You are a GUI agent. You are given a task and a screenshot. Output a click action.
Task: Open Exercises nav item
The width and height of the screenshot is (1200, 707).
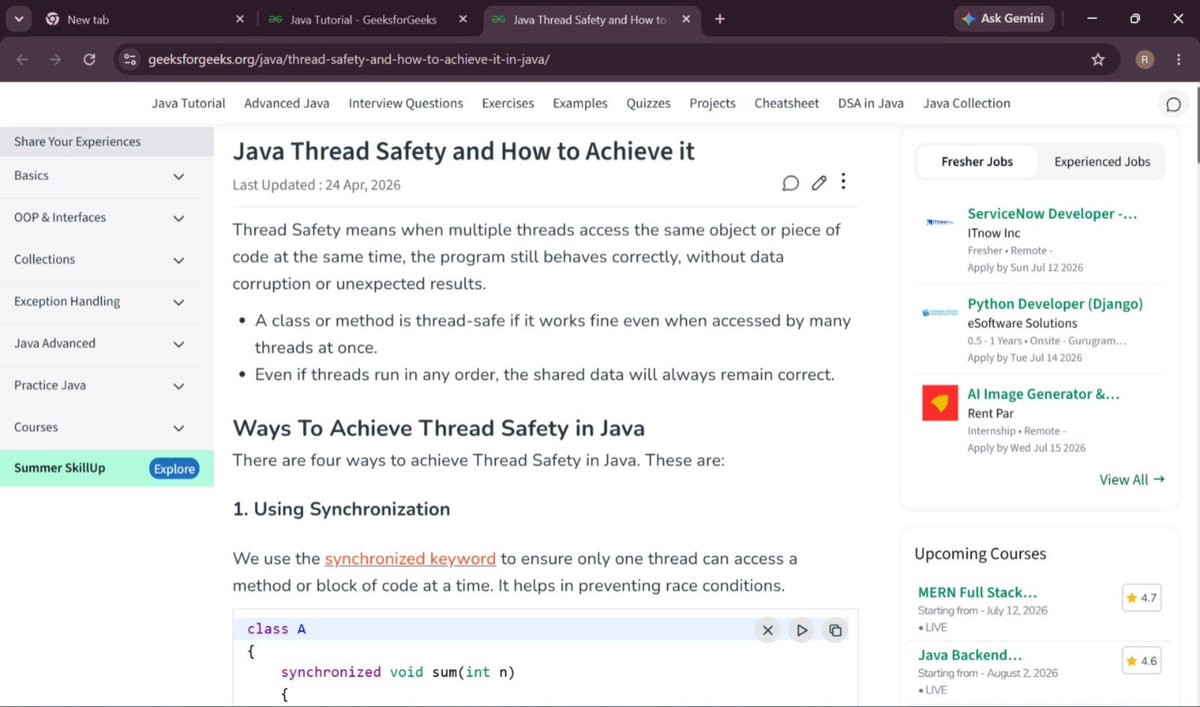[508, 104]
